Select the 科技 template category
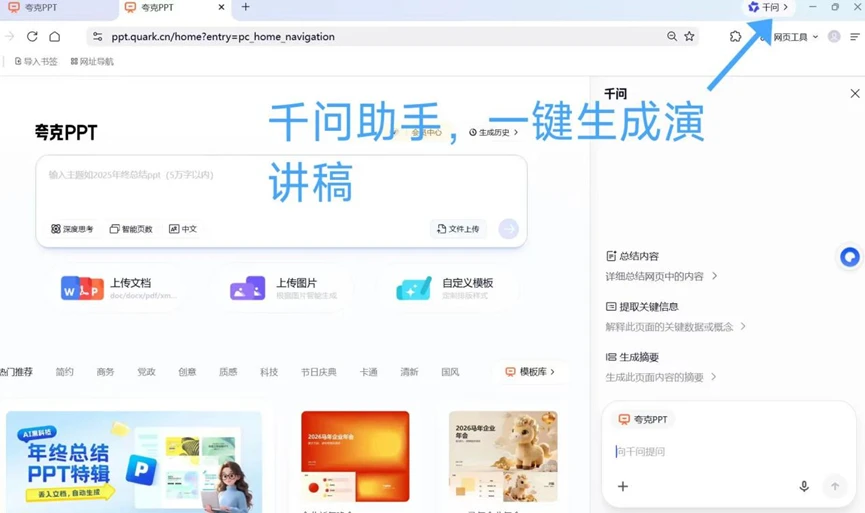 click(x=269, y=372)
